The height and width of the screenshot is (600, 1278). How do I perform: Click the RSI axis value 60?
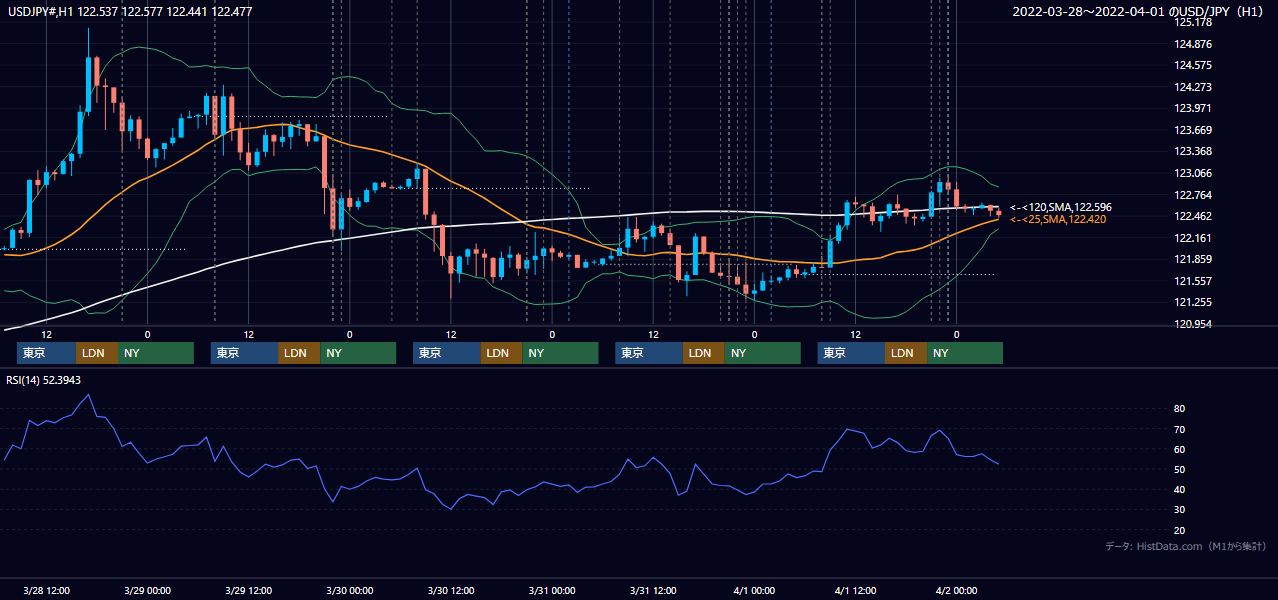pos(1180,449)
